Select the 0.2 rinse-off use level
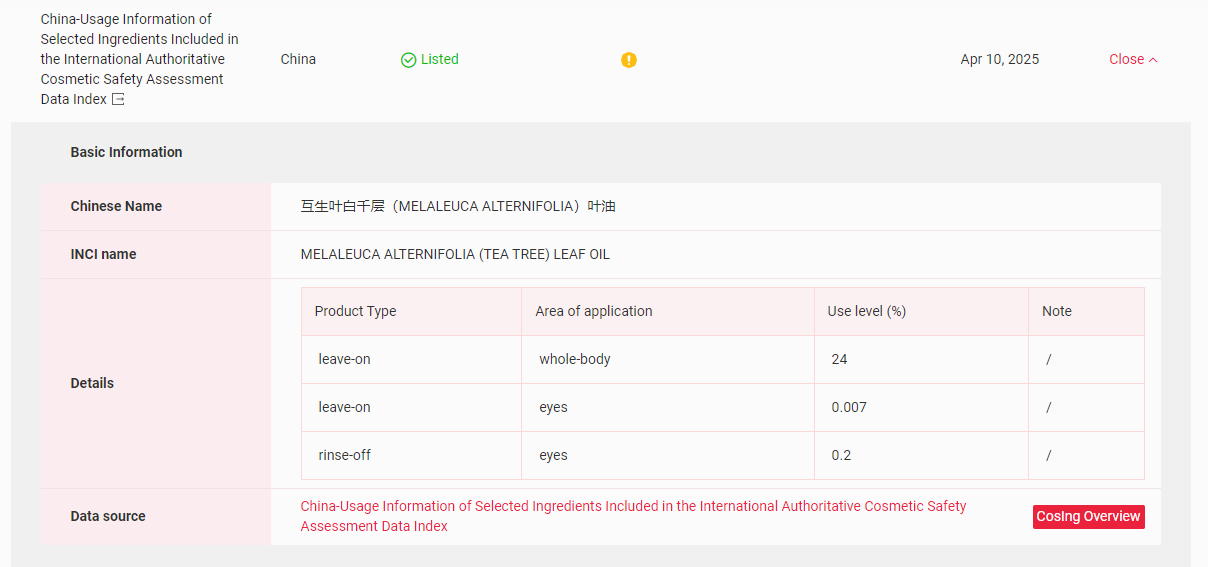The width and height of the screenshot is (1208, 567). [841, 455]
